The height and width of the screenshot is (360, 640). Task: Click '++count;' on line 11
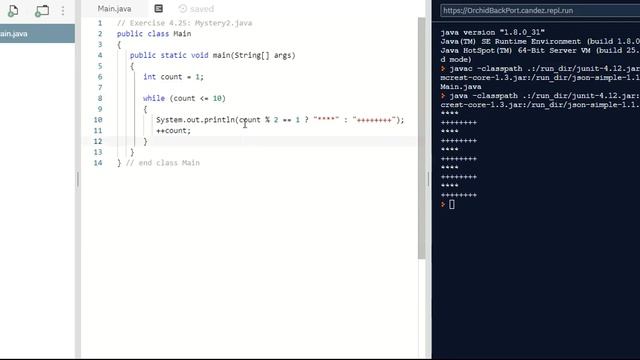(x=173, y=131)
